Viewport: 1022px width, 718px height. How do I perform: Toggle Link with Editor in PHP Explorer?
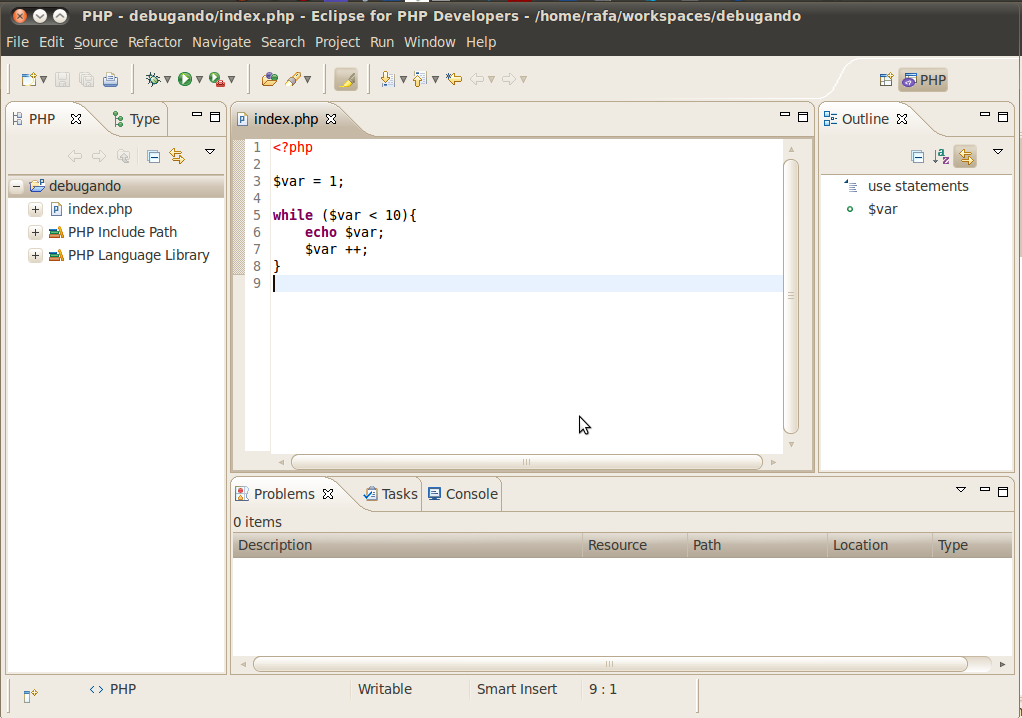tap(177, 156)
